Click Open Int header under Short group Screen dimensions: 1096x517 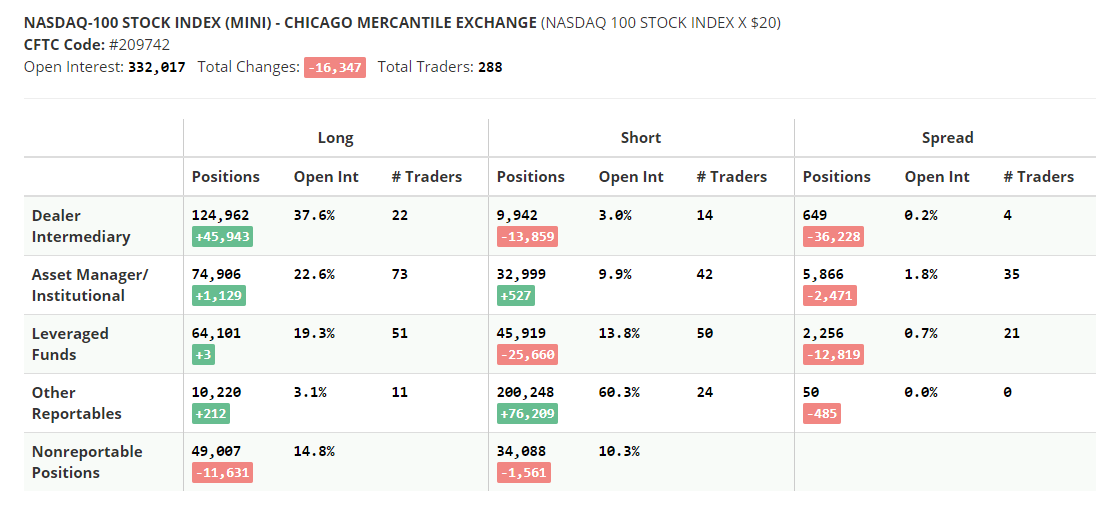(631, 177)
